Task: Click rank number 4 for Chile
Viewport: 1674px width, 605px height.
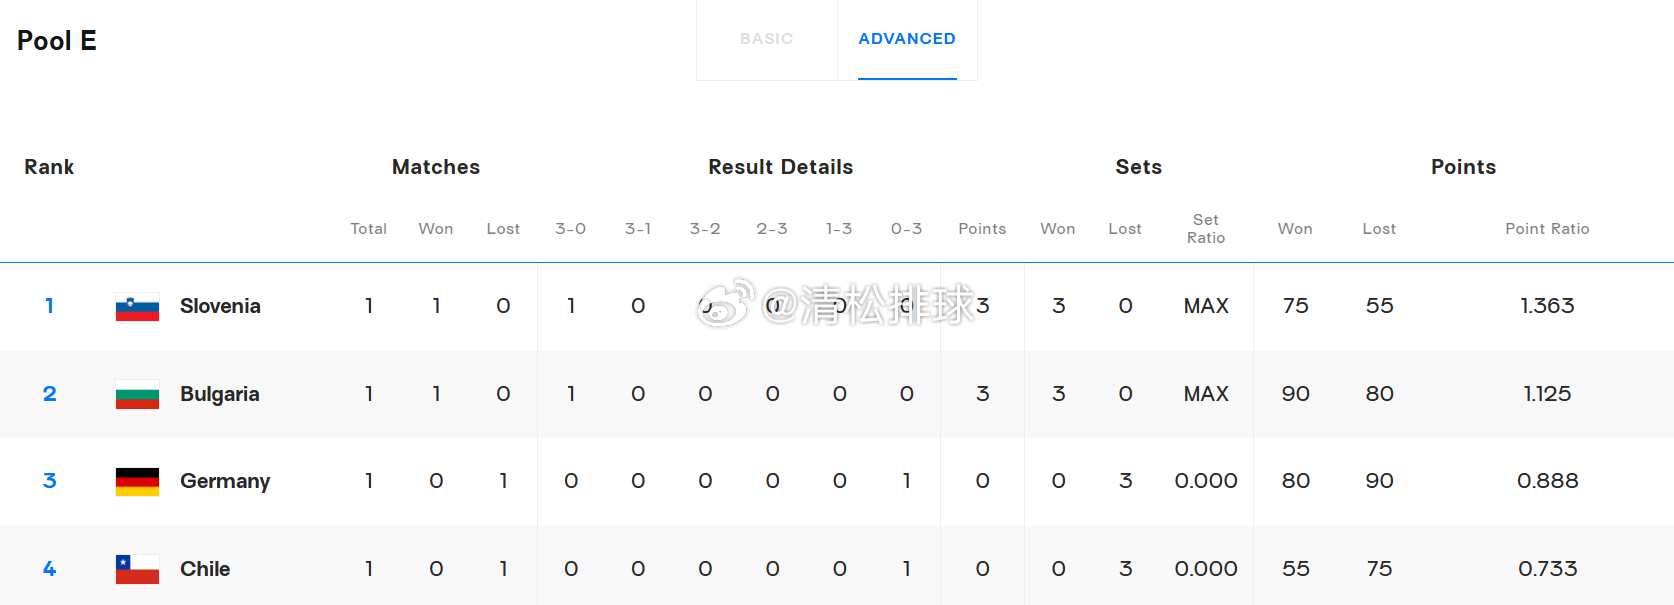Action: [x=49, y=569]
